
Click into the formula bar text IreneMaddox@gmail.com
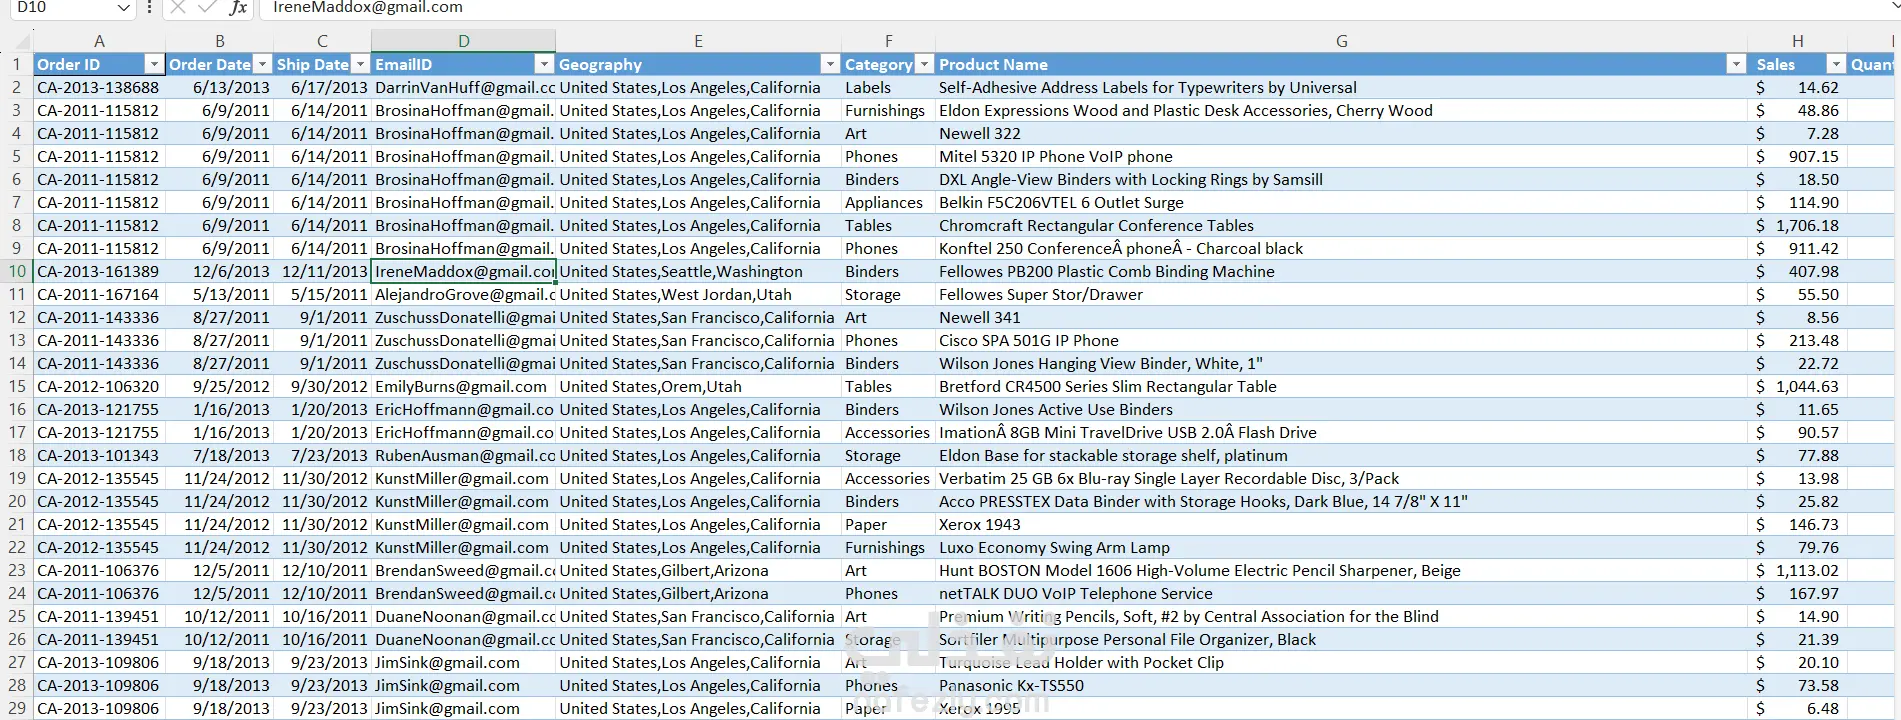[368, 7]
